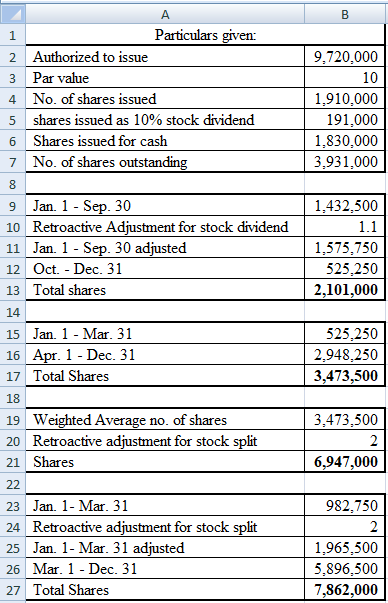
Task: Click Weighted Average no. of shares cell
Action: point(165,420)
